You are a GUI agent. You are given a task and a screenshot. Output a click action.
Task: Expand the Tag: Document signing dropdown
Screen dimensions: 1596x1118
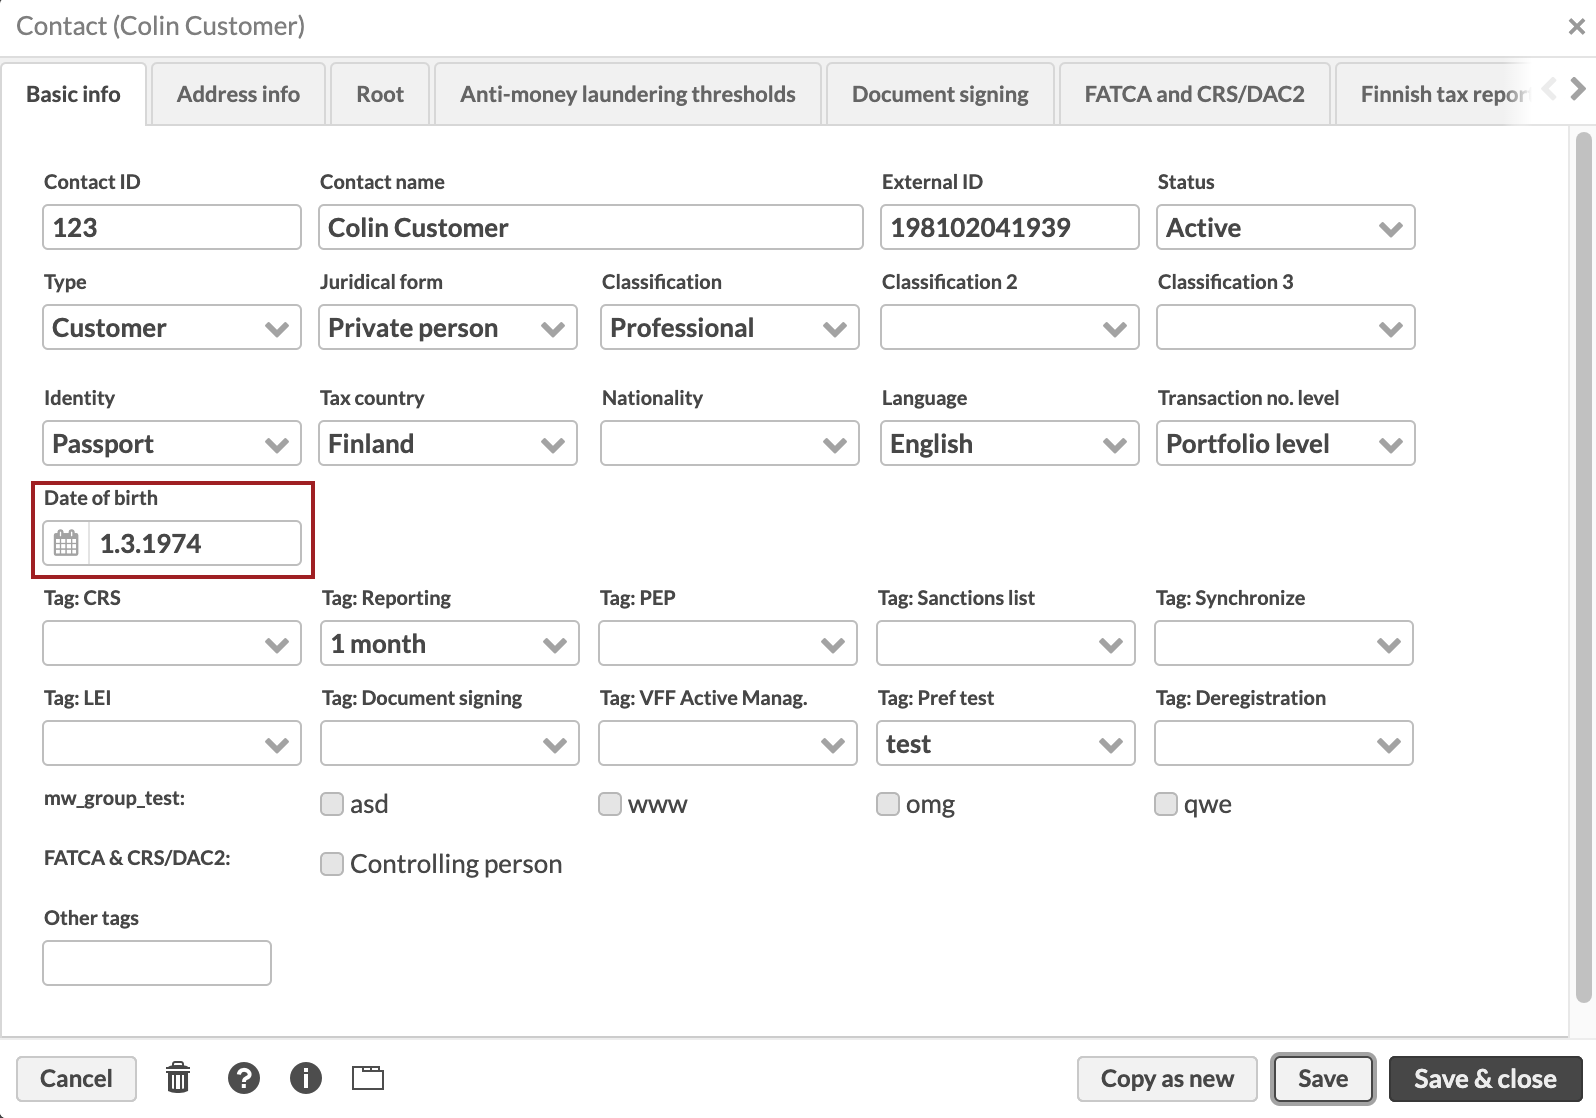450,743
